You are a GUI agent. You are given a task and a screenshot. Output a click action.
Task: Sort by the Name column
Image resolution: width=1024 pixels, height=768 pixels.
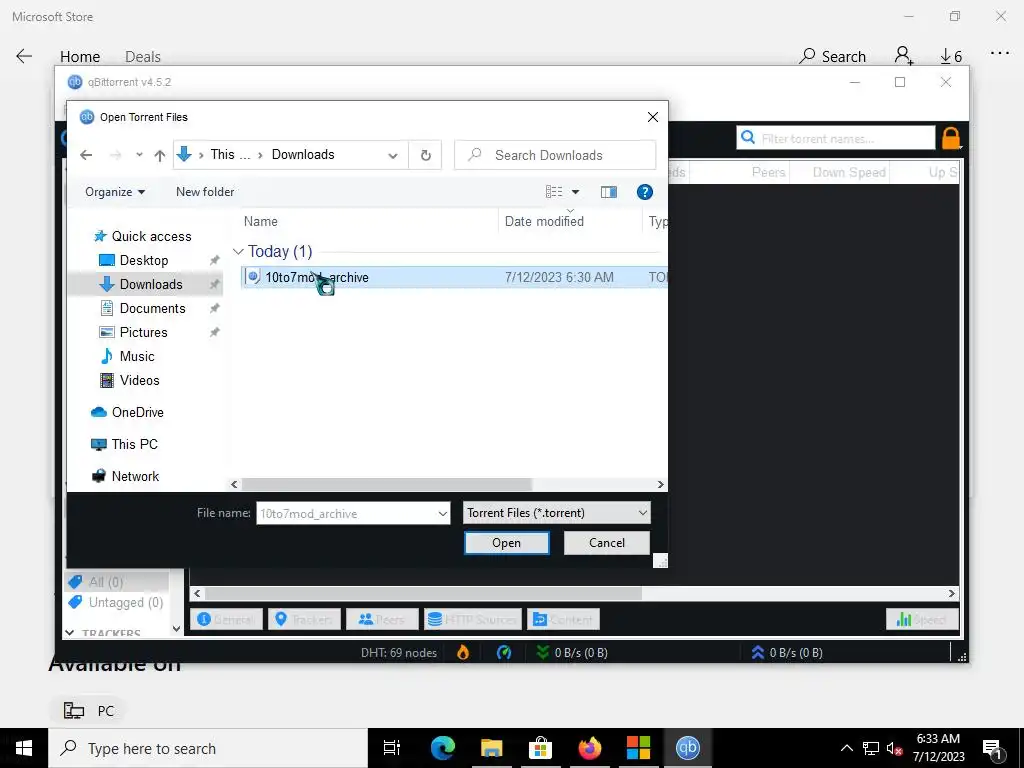[x=261, y=221]
